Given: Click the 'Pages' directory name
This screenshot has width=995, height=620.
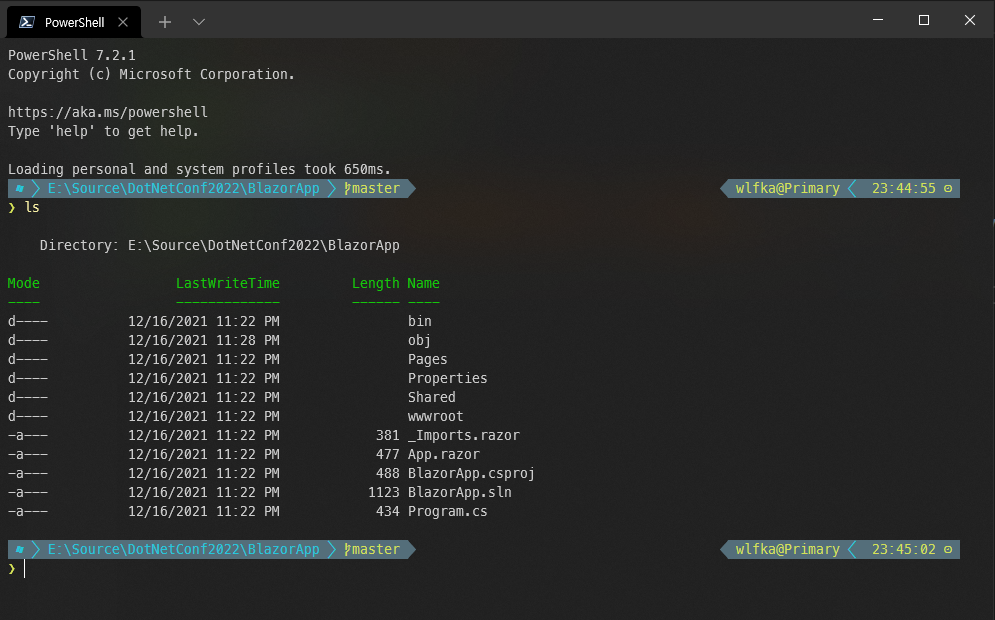Looking at the screenshot, I should click(x=428, y=359).
